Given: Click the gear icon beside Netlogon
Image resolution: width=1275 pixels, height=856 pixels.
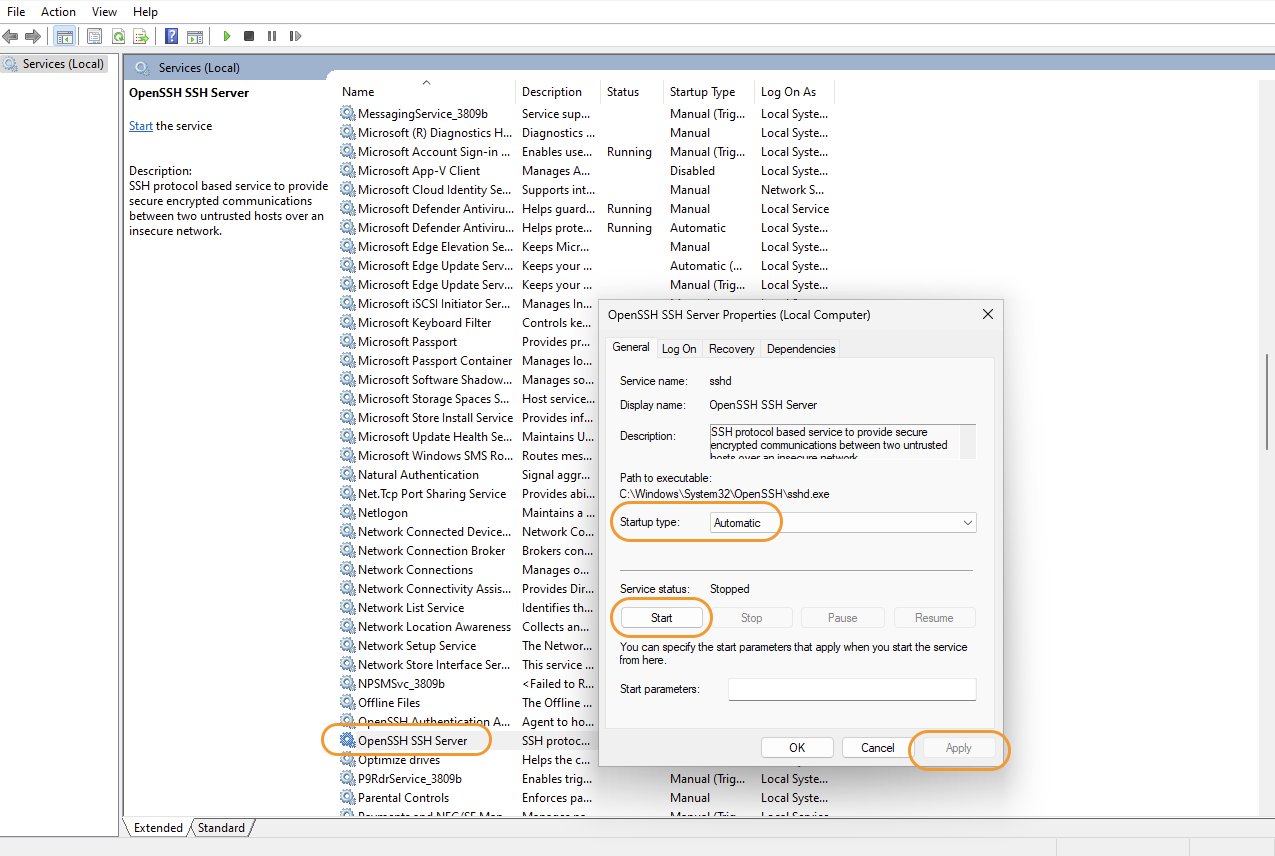Looking at the screenshot, I should point(348,513).
